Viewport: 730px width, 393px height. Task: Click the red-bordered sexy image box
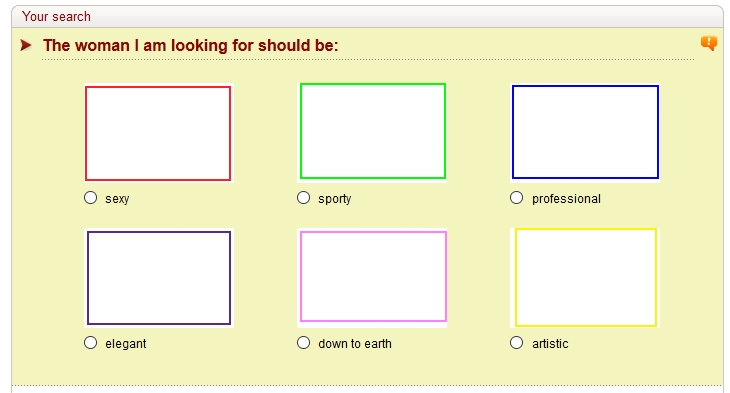(158, 133)
